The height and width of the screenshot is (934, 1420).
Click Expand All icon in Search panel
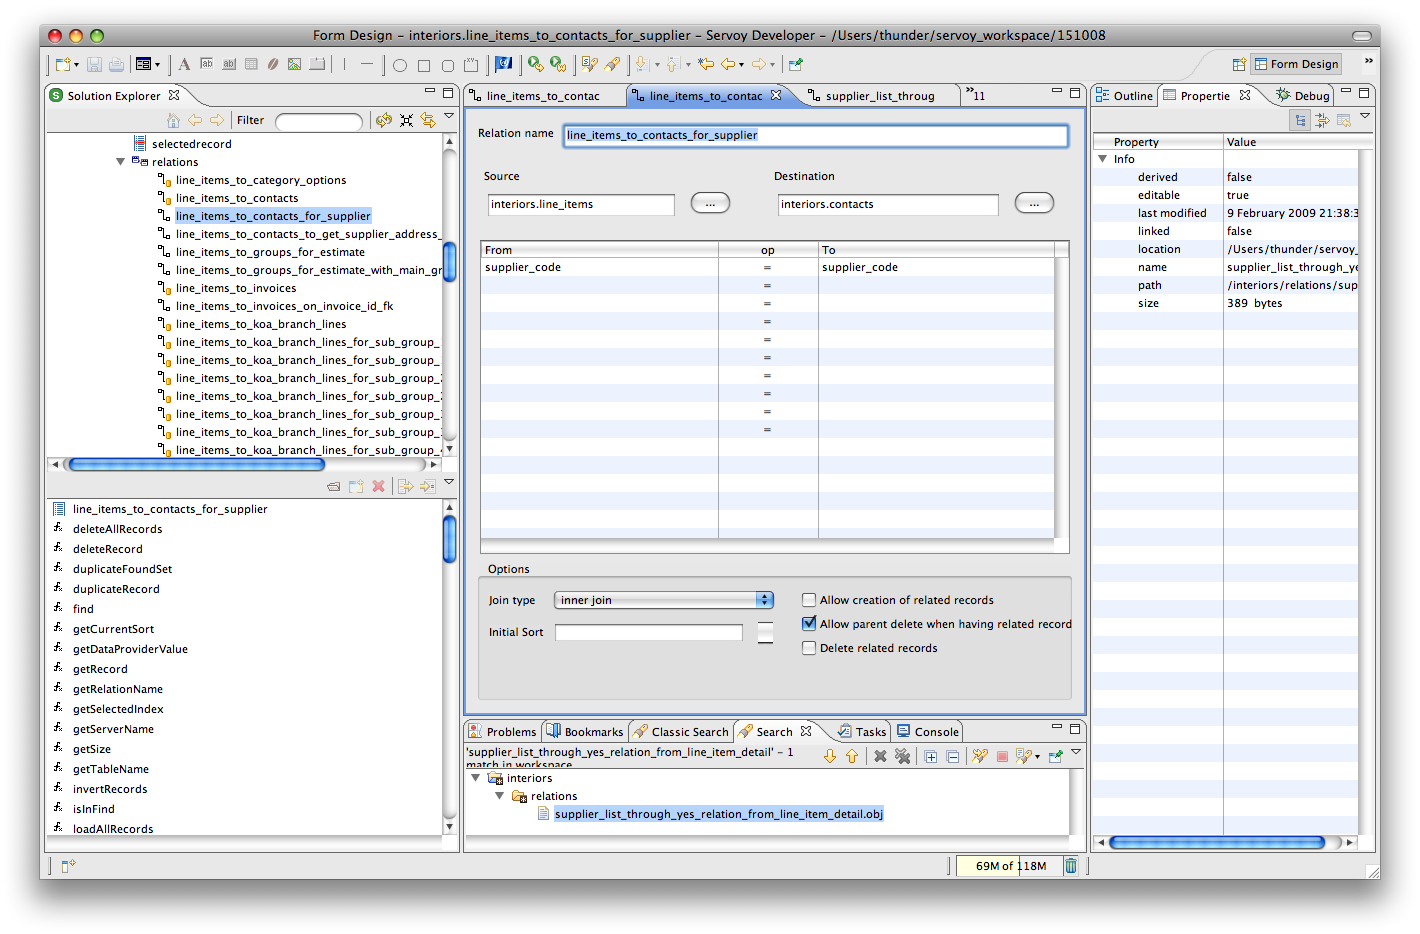931,757
